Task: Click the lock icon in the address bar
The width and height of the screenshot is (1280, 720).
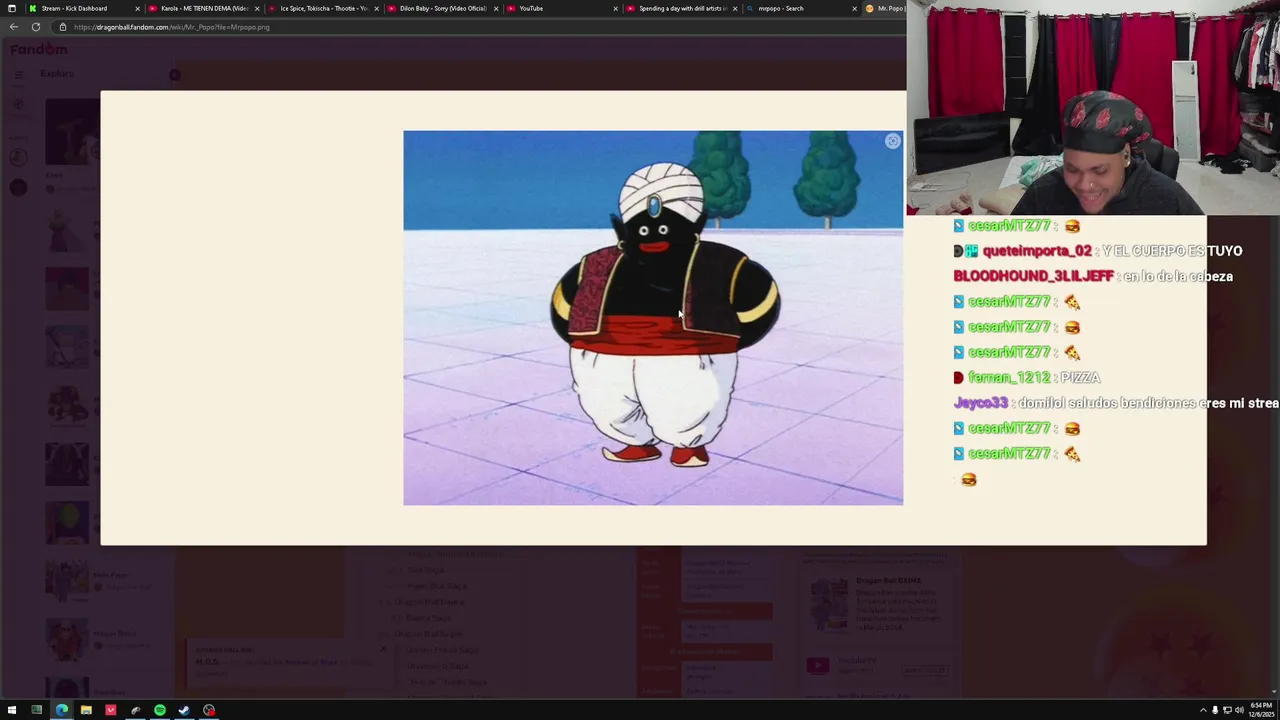Action: click(x=63, y=27)
